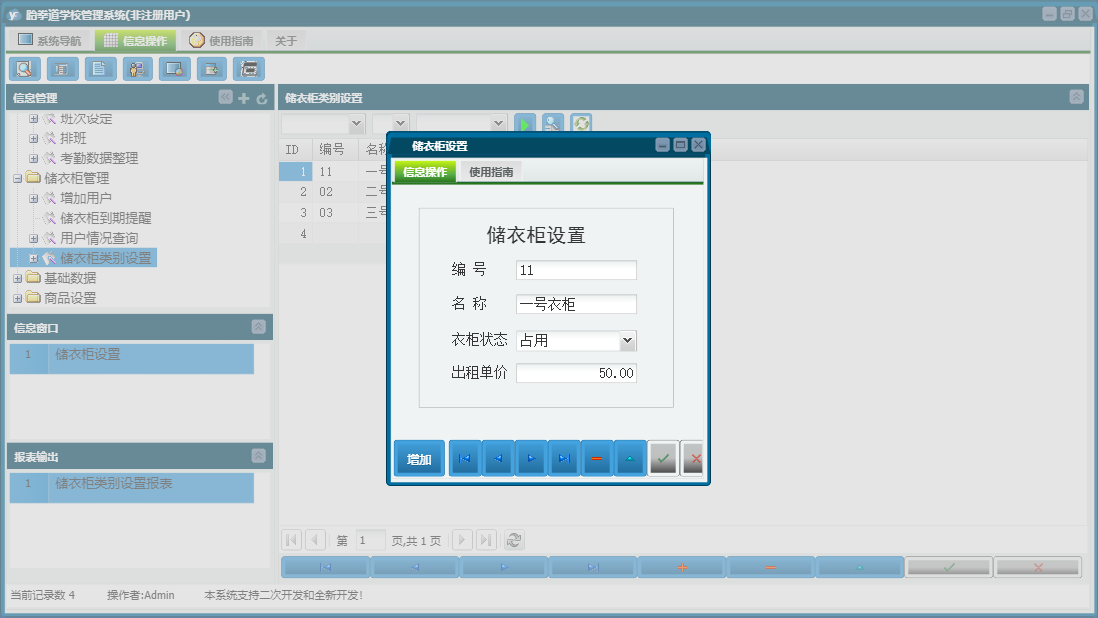Select the data export toolbar icon
This screenshot has width=1098, height=618.
click(x=211, y=68)
